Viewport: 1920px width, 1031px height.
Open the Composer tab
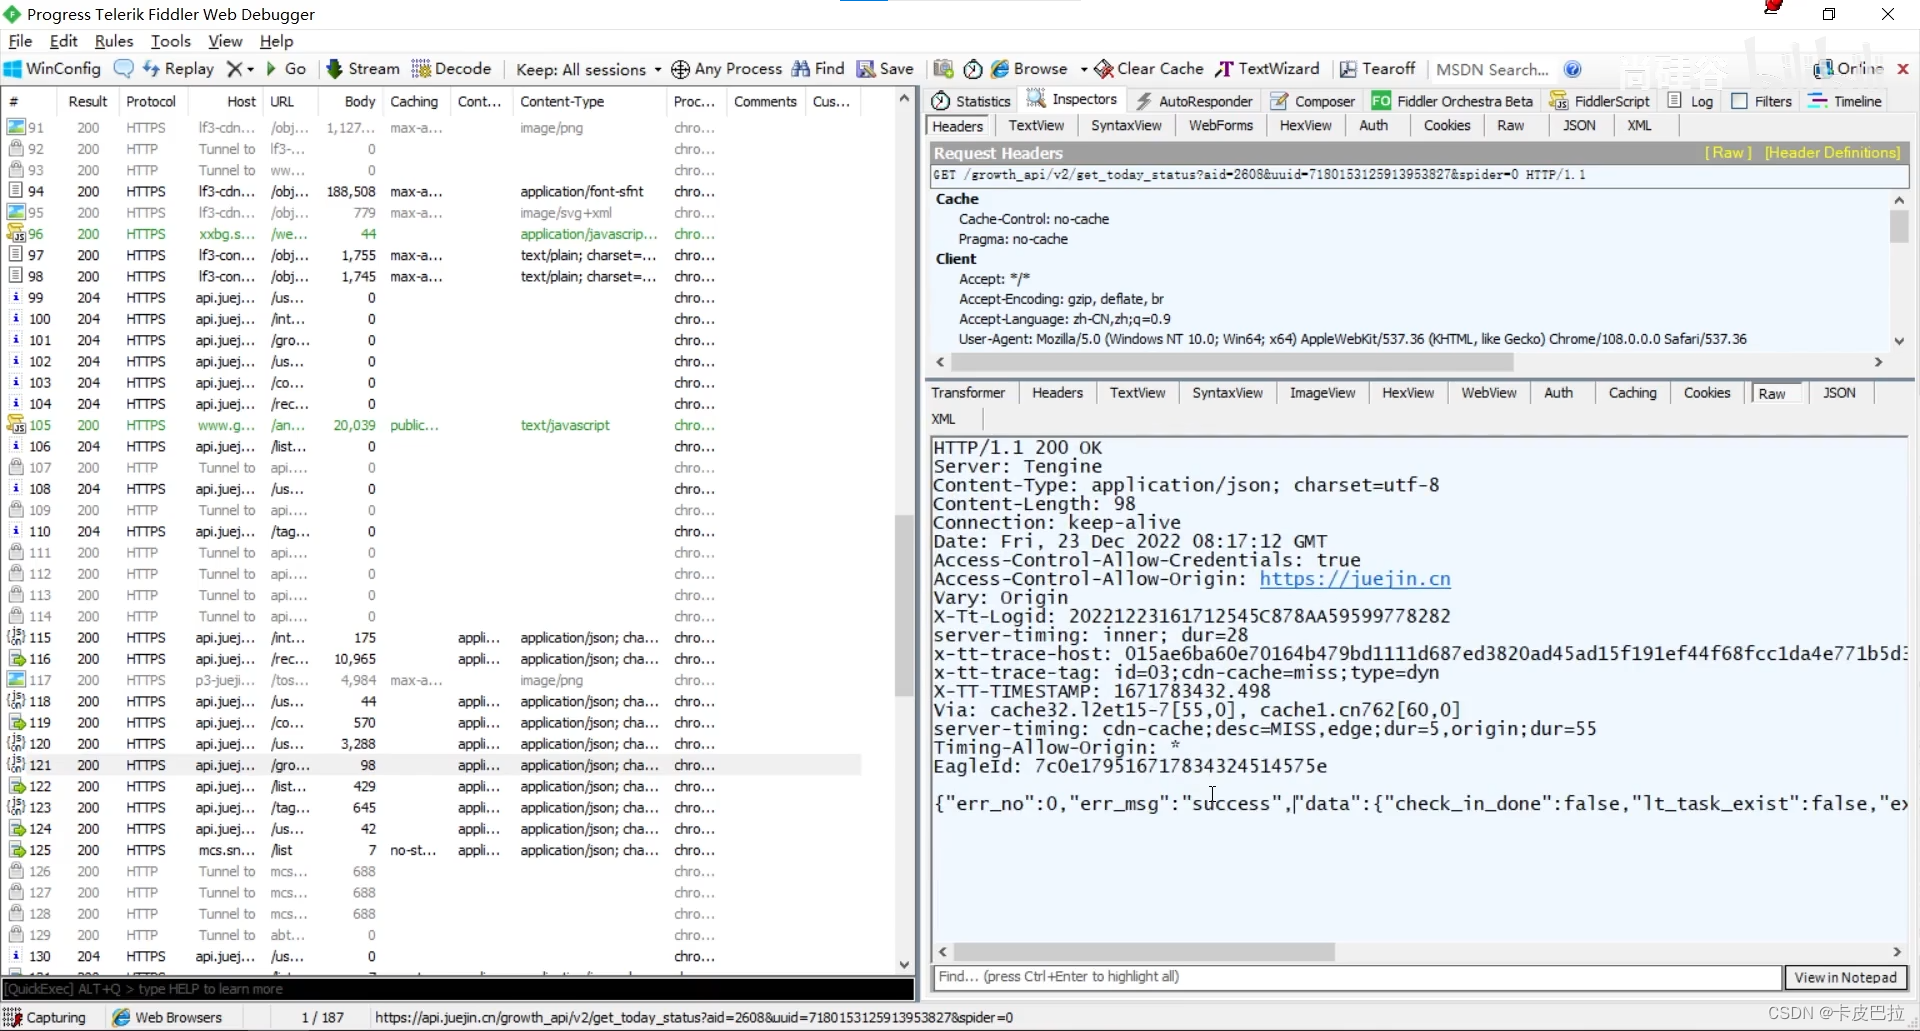pos(1313,101)
